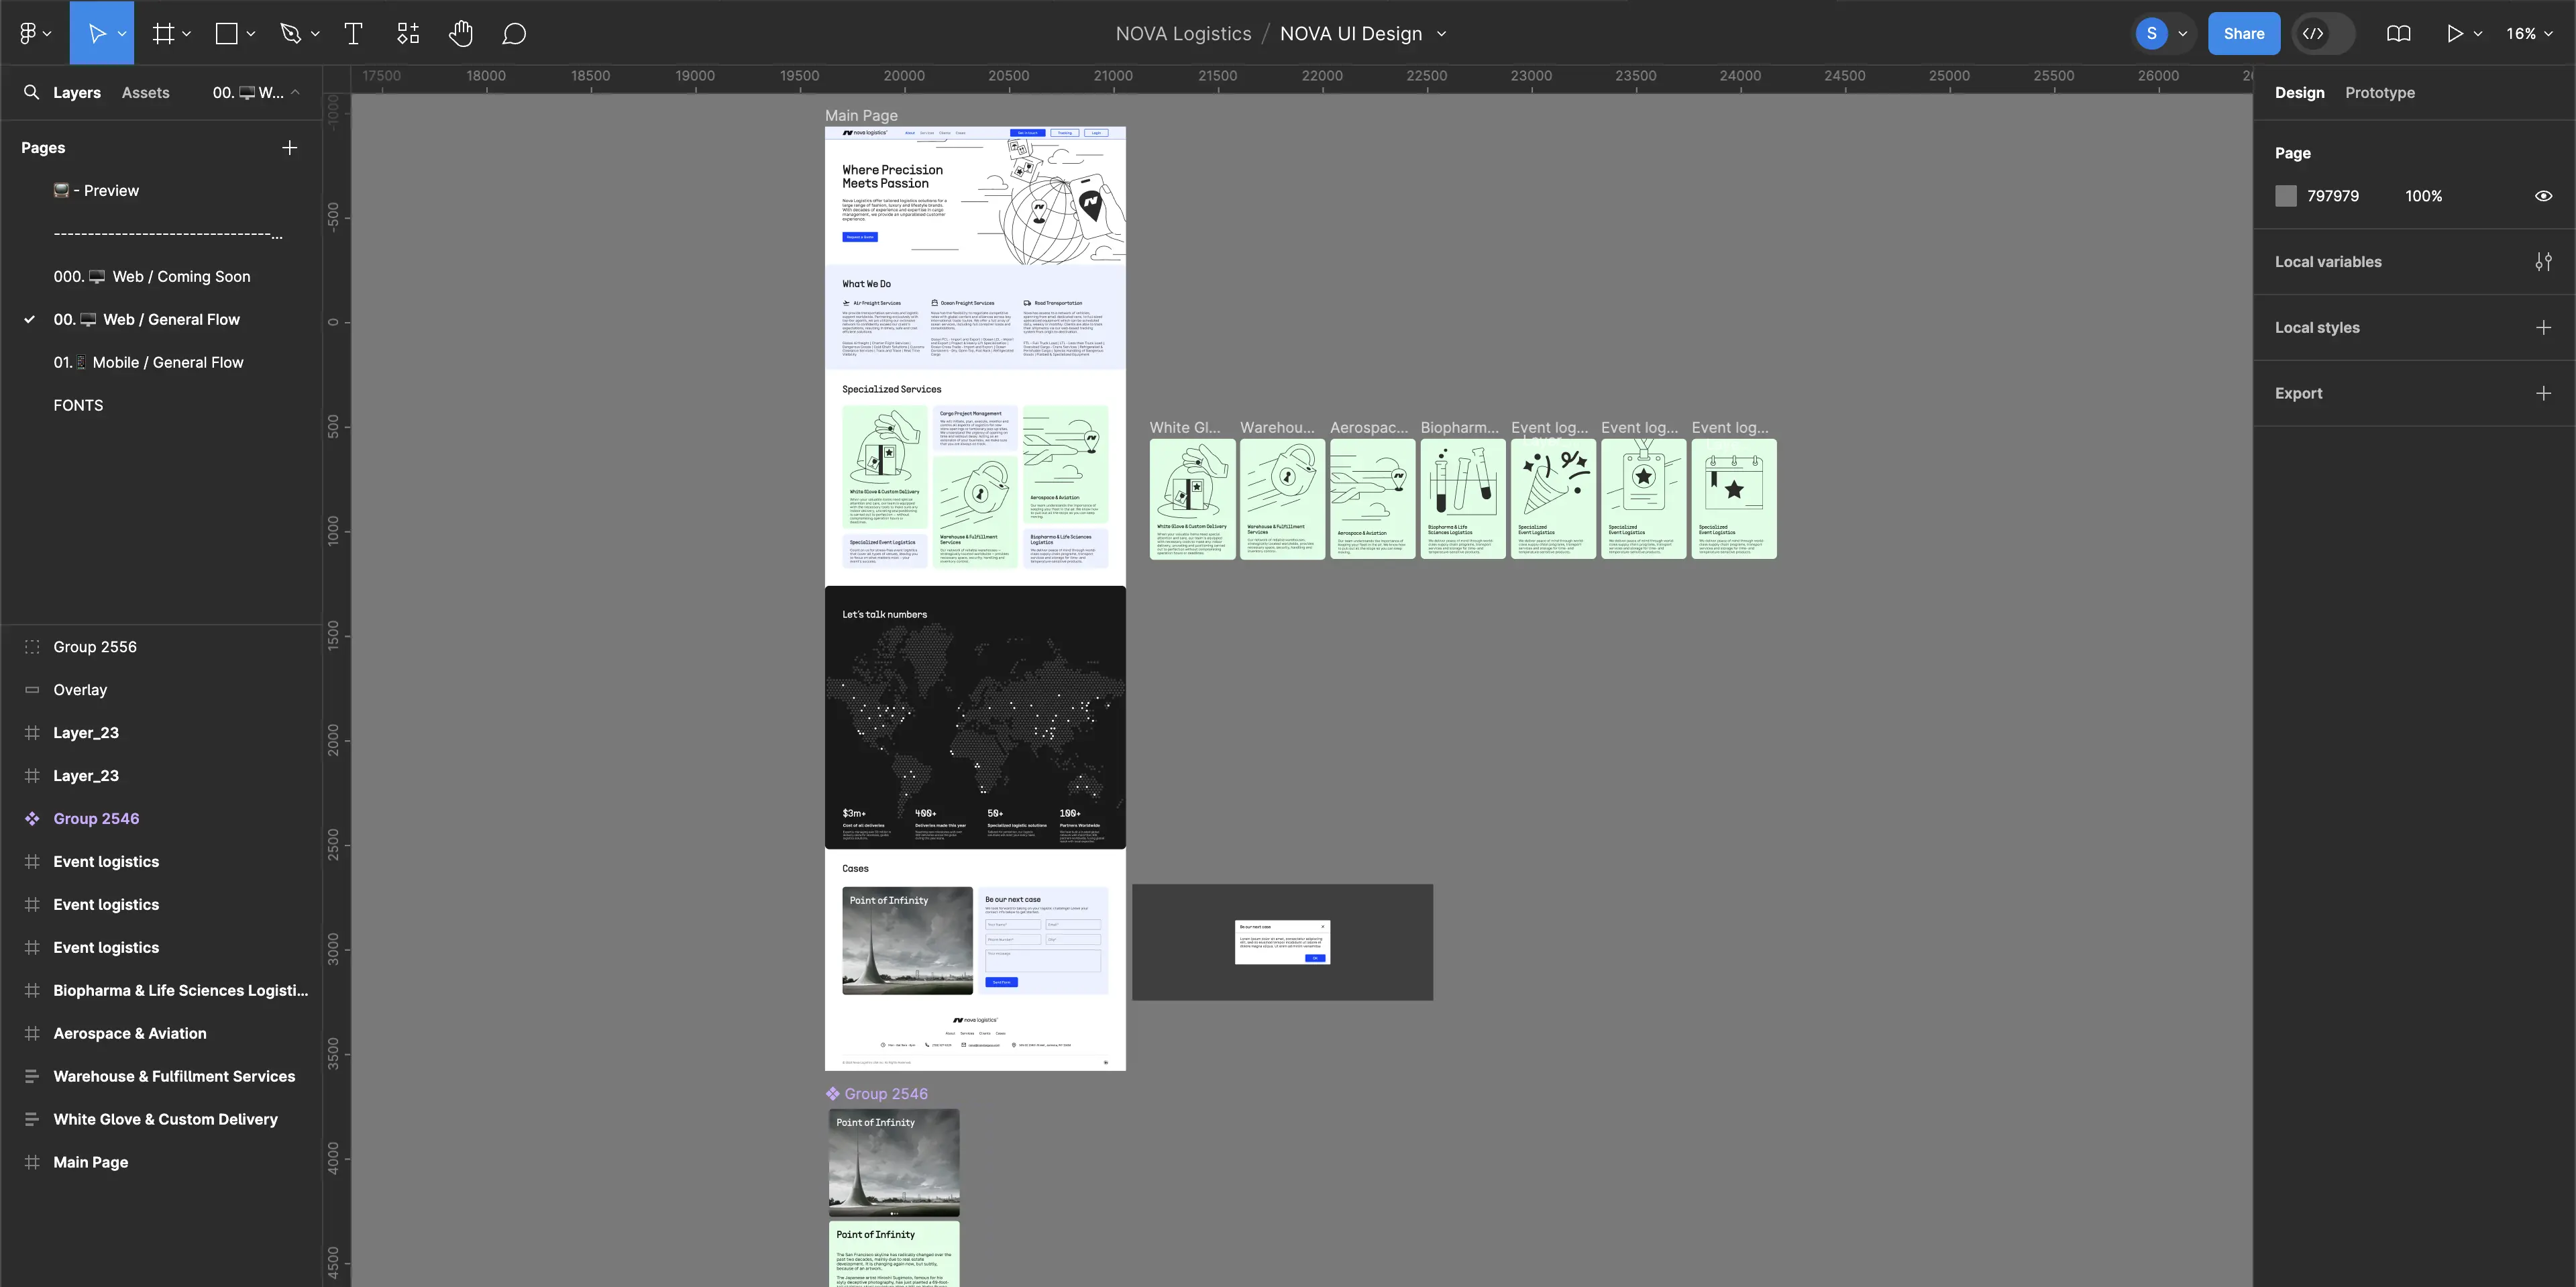This screenshot has width=2576, height=1287.
Task: Open file name options chevron
Action: 1441,34
